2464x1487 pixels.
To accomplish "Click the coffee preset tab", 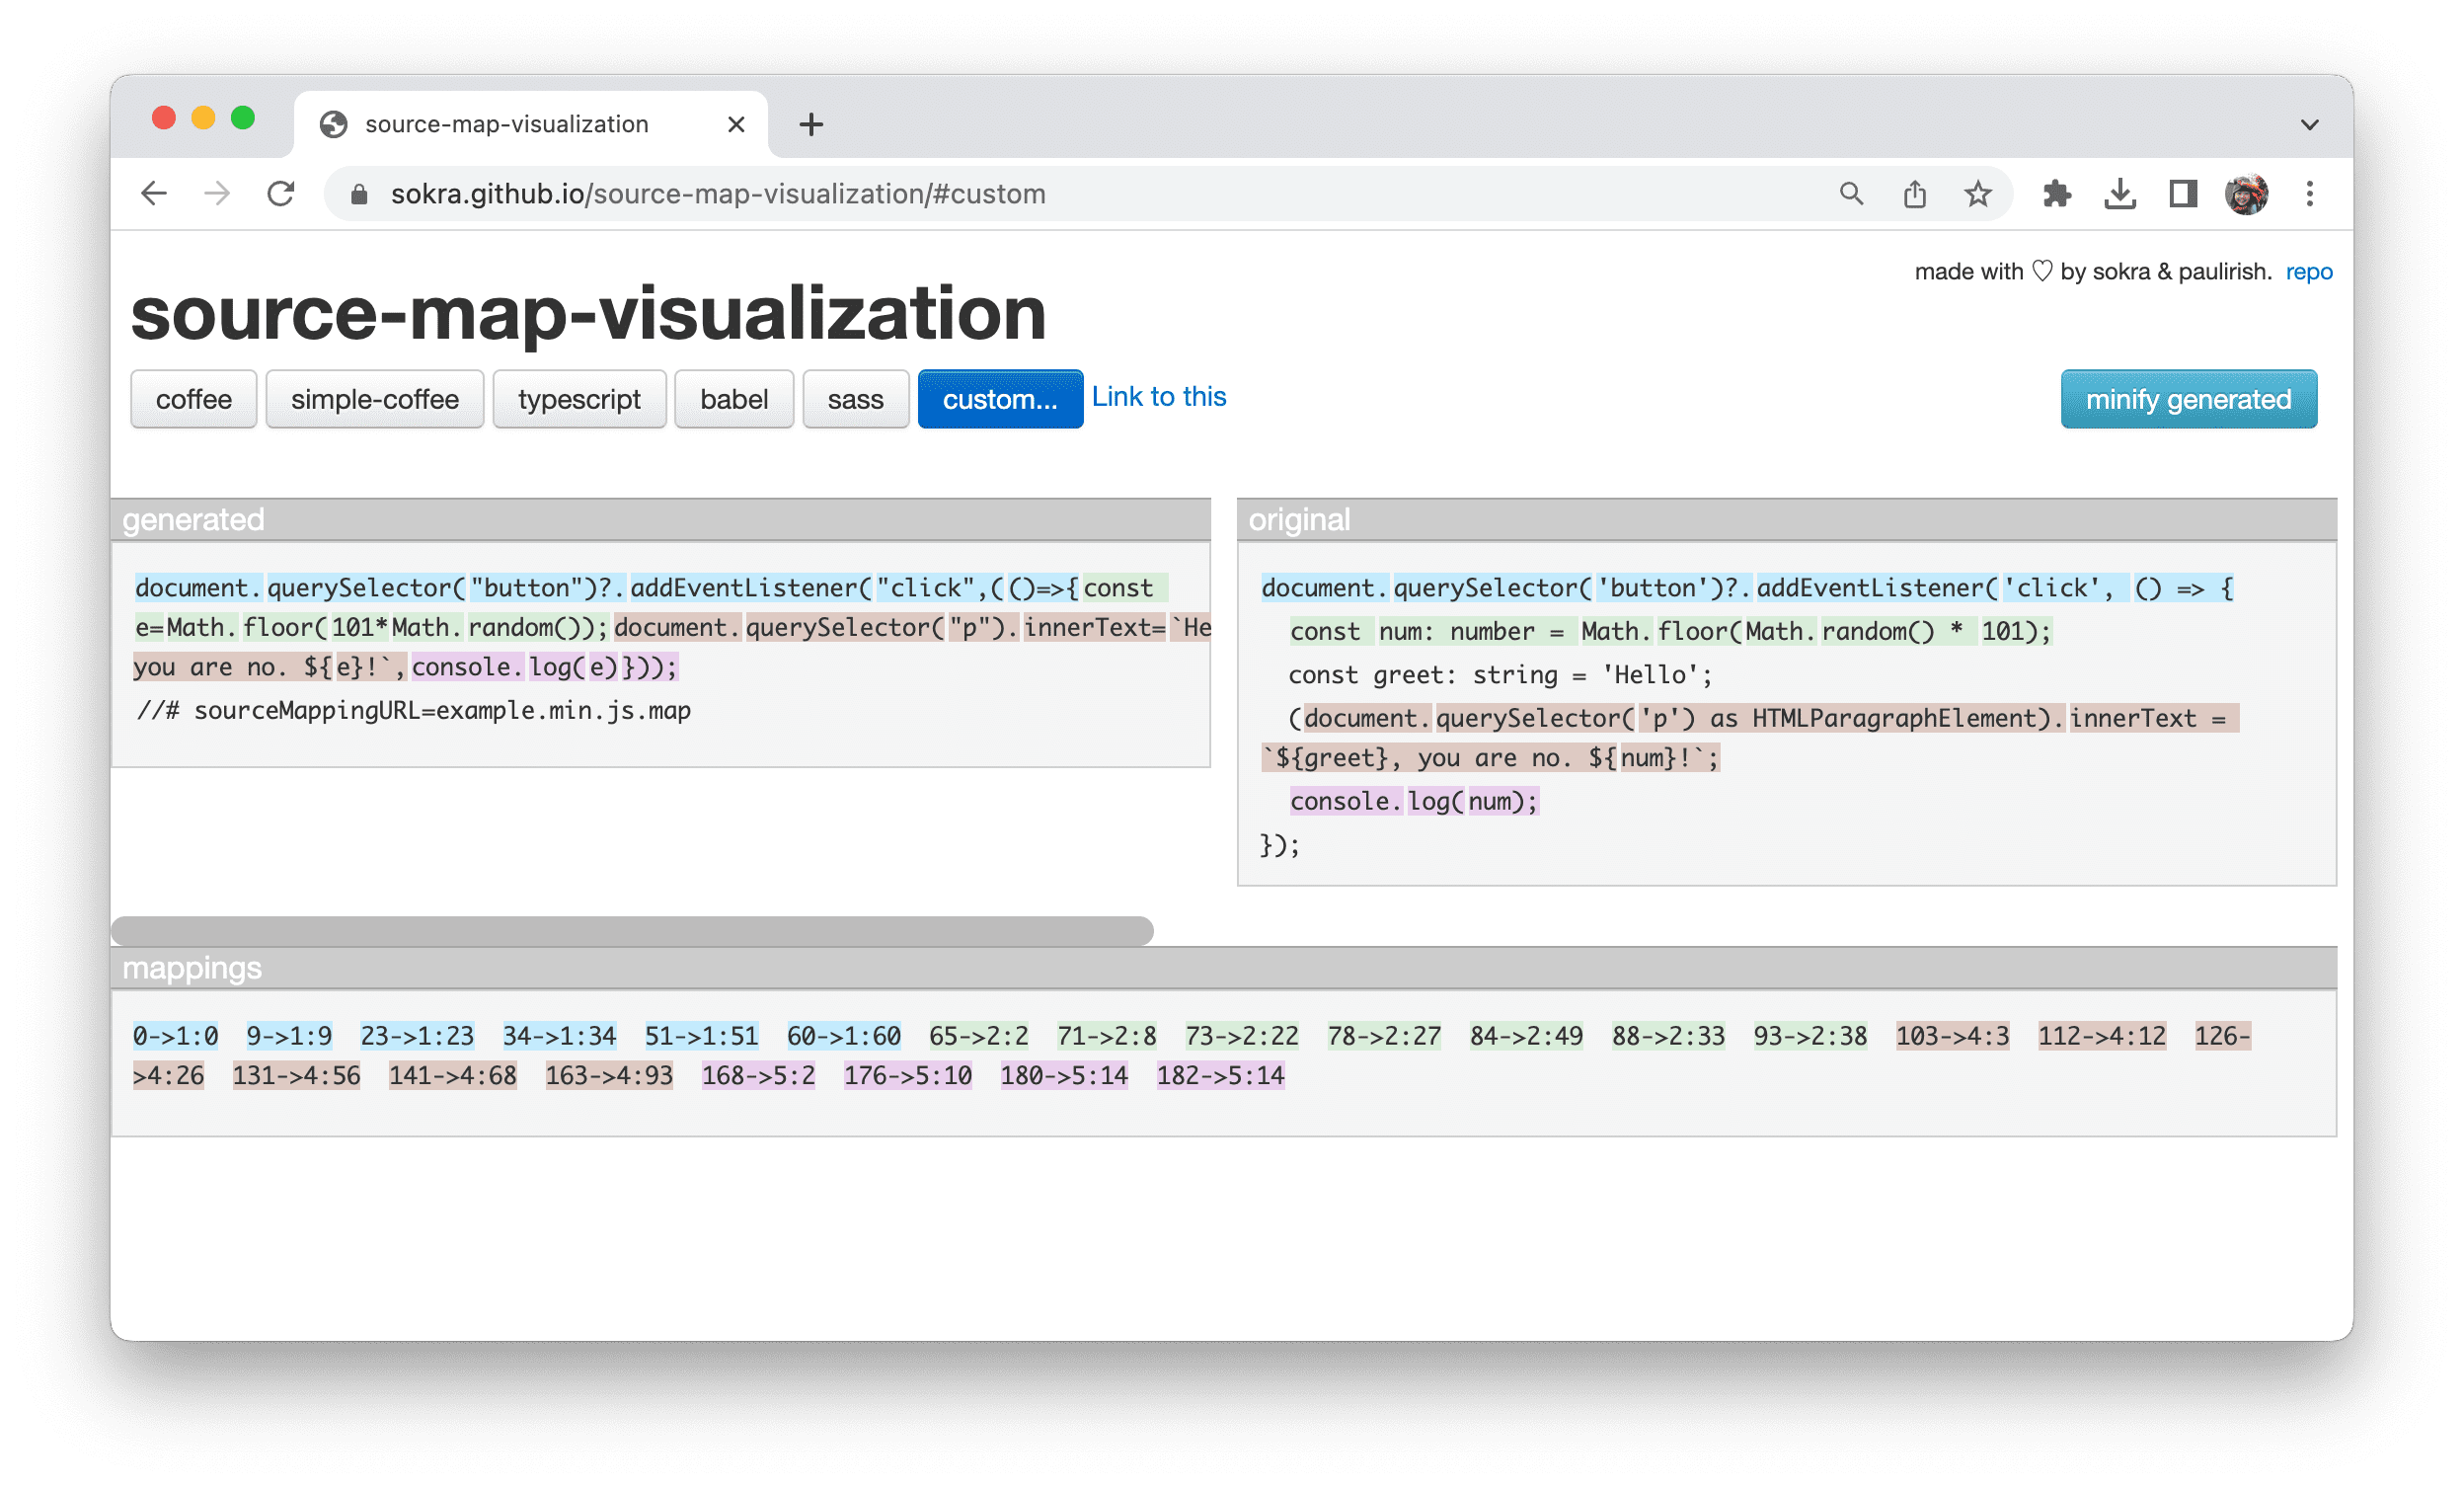I will (193, 398).
